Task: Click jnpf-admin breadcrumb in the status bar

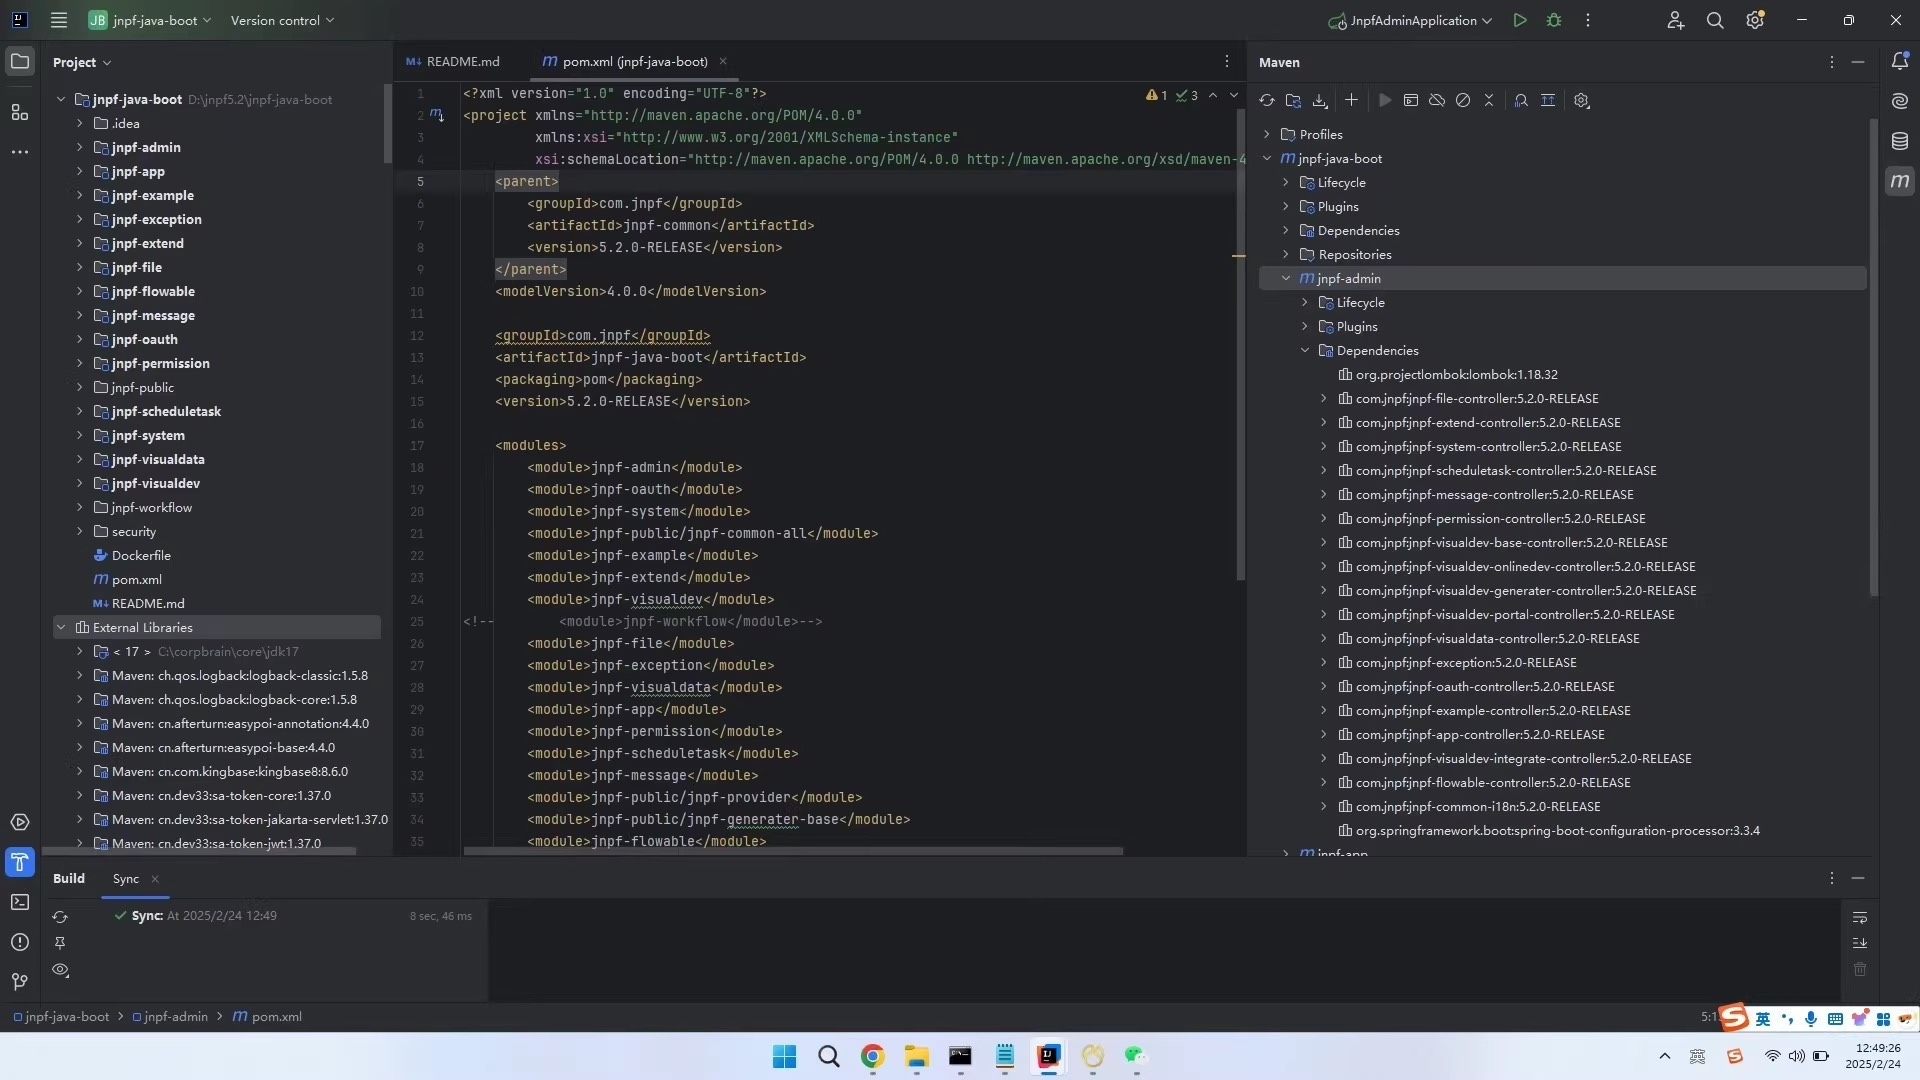Action: (x=176, y=1016)
